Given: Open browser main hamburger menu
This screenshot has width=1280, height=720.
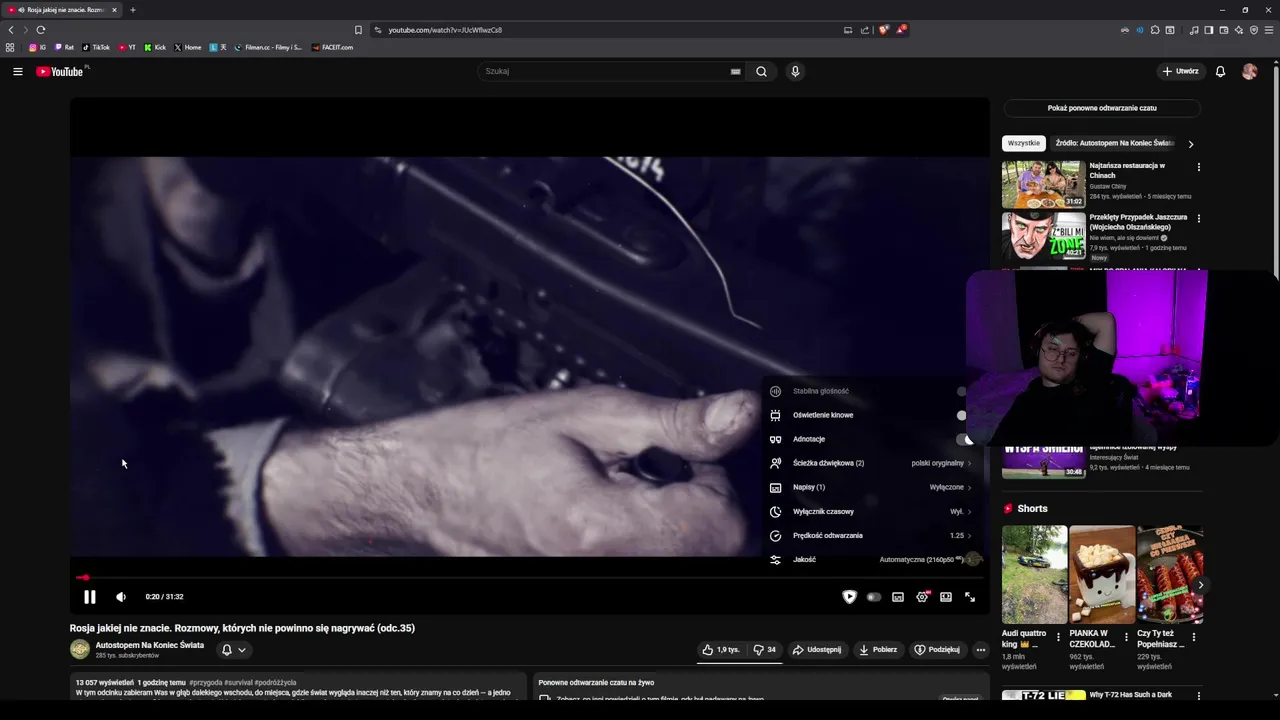Looking at the screenshot, I should [1269, 30].
